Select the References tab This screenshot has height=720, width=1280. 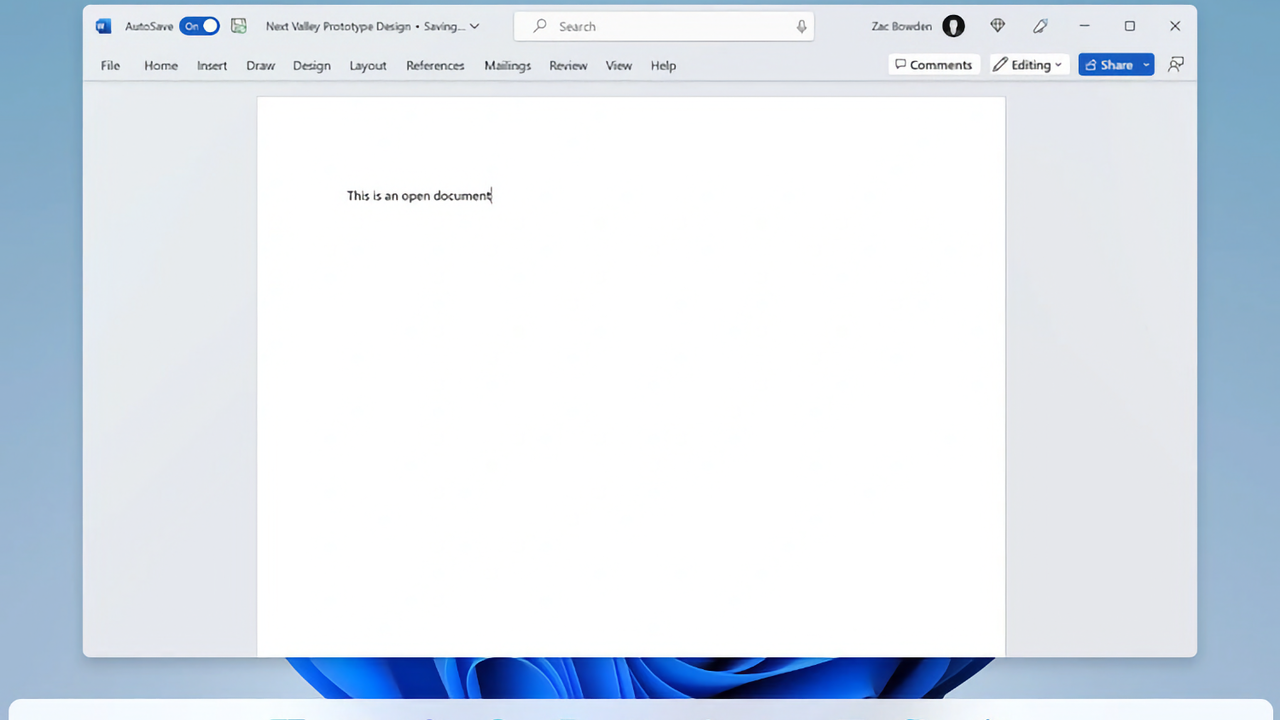(435, 66)
